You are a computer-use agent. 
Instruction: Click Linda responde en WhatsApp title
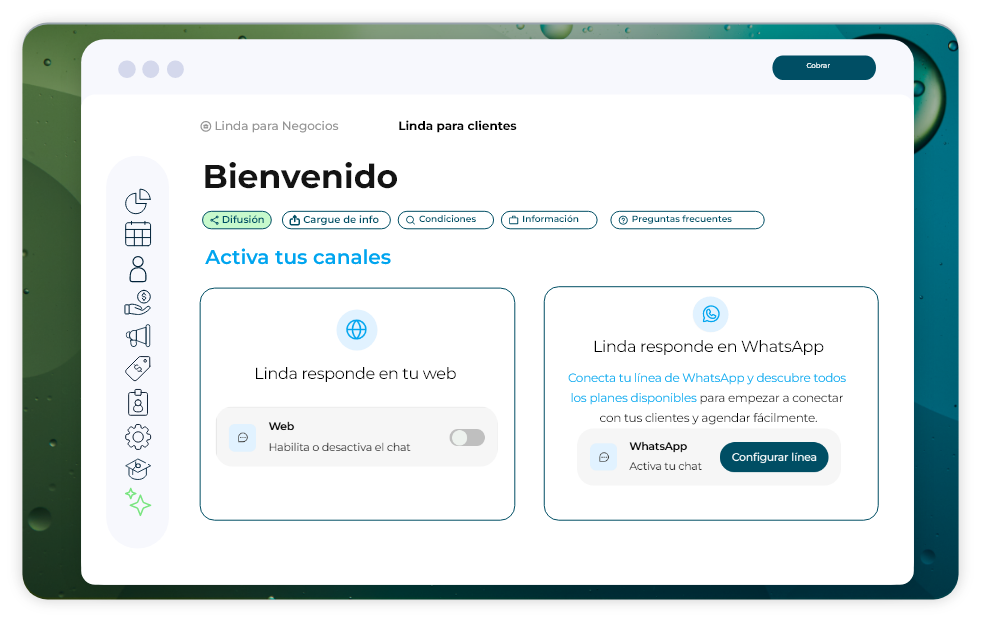click(708, 347)
